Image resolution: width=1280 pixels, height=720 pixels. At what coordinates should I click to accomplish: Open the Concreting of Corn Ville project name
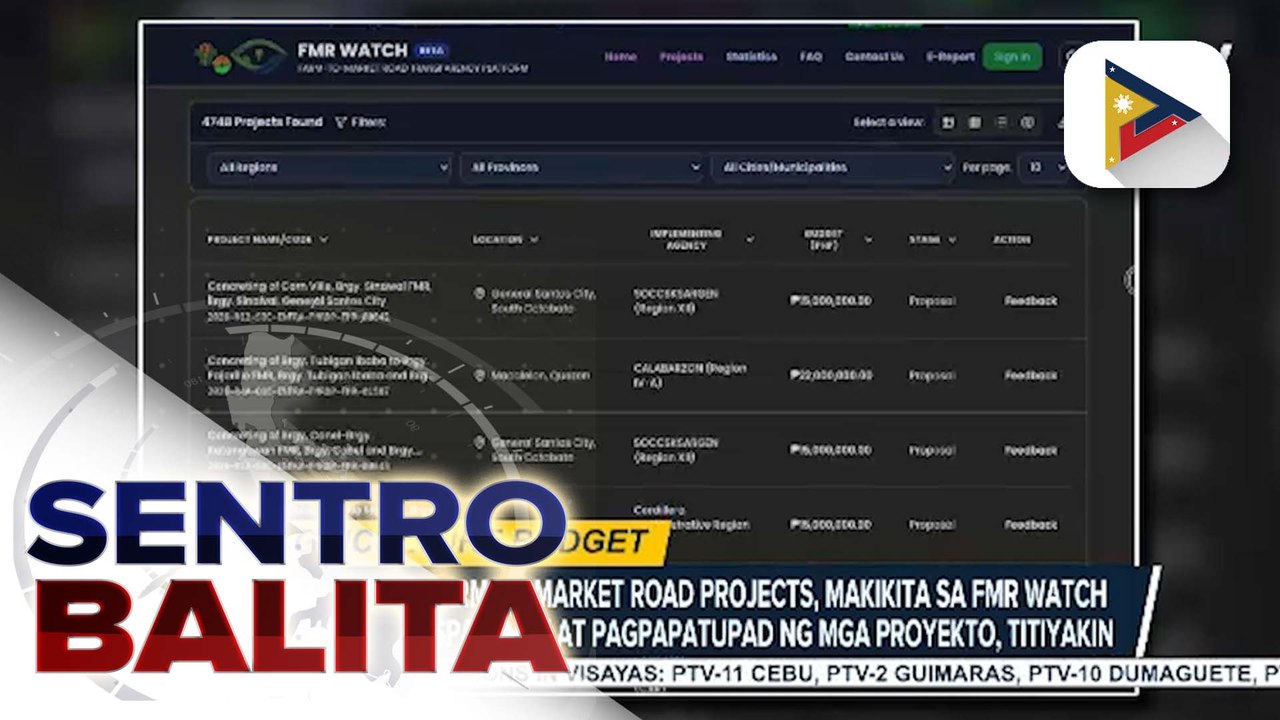319,293
